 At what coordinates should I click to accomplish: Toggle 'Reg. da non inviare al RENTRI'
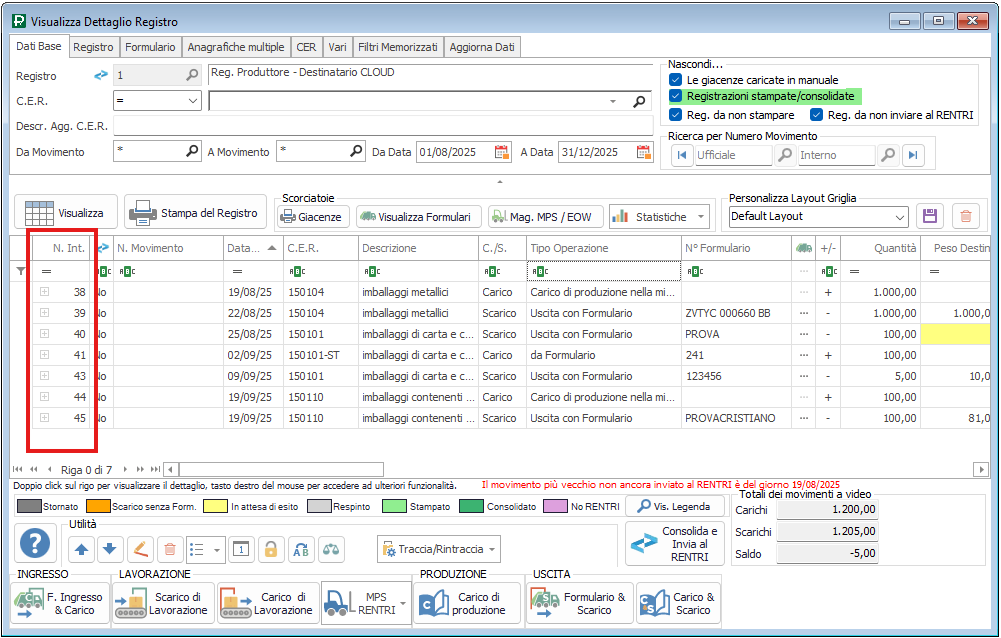[x=817, y=115]
